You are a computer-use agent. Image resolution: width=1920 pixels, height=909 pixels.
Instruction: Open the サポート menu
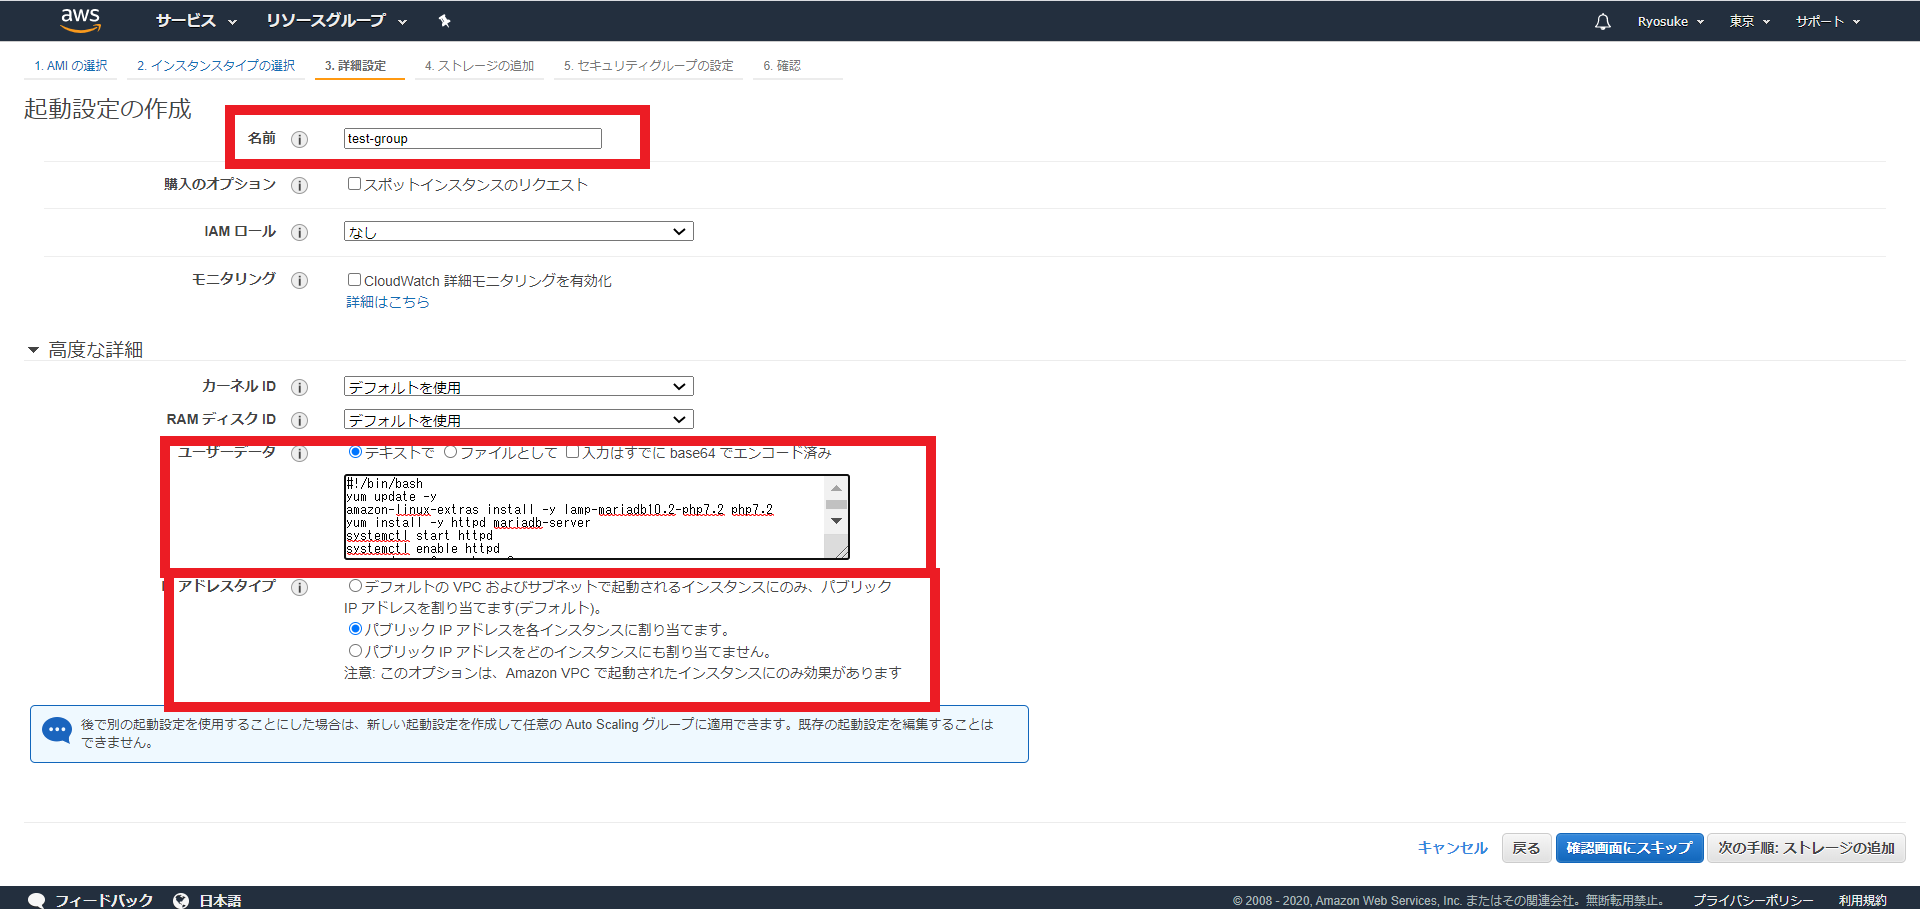1828,21
